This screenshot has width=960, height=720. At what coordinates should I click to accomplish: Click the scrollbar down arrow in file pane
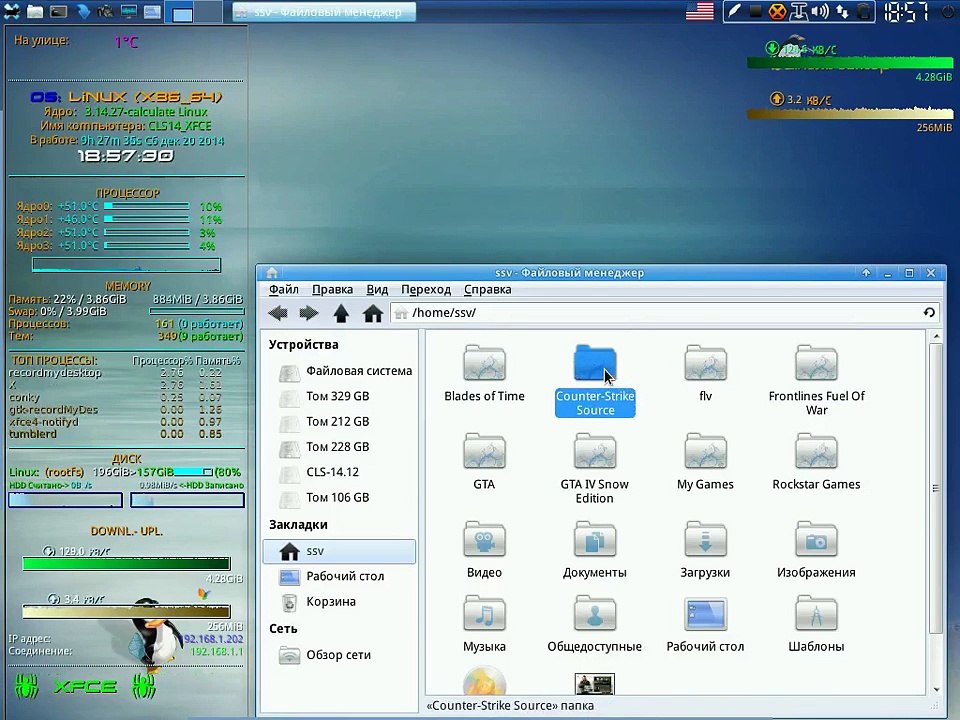[936, 689]
